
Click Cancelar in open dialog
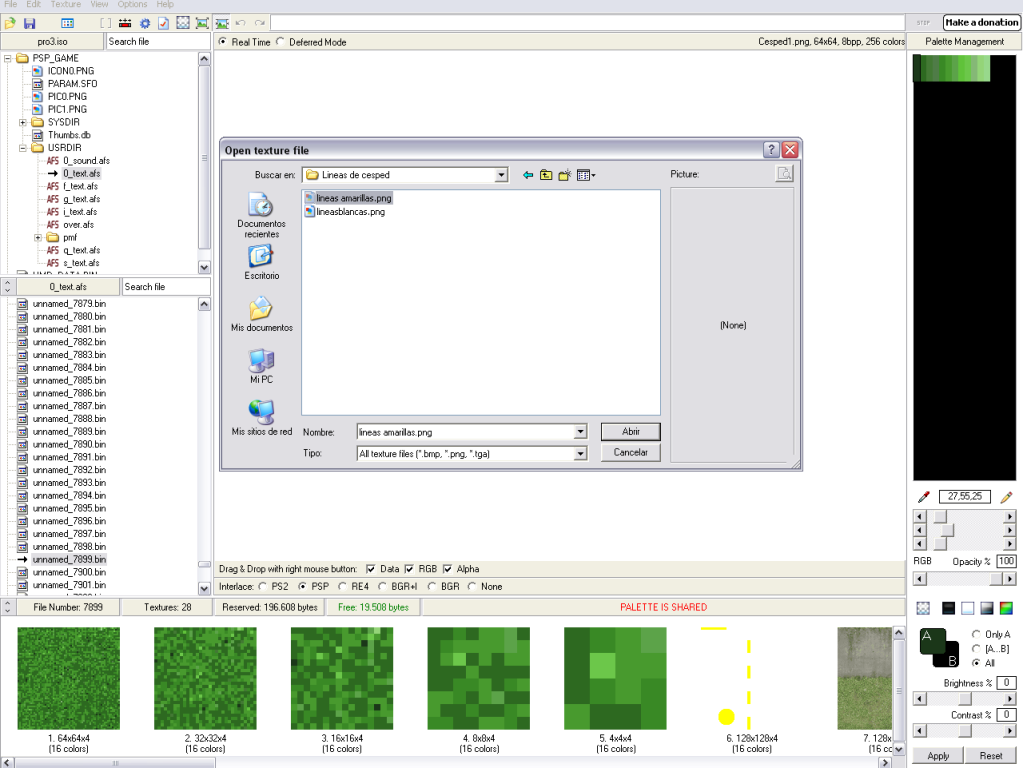(x=631, y=453)
